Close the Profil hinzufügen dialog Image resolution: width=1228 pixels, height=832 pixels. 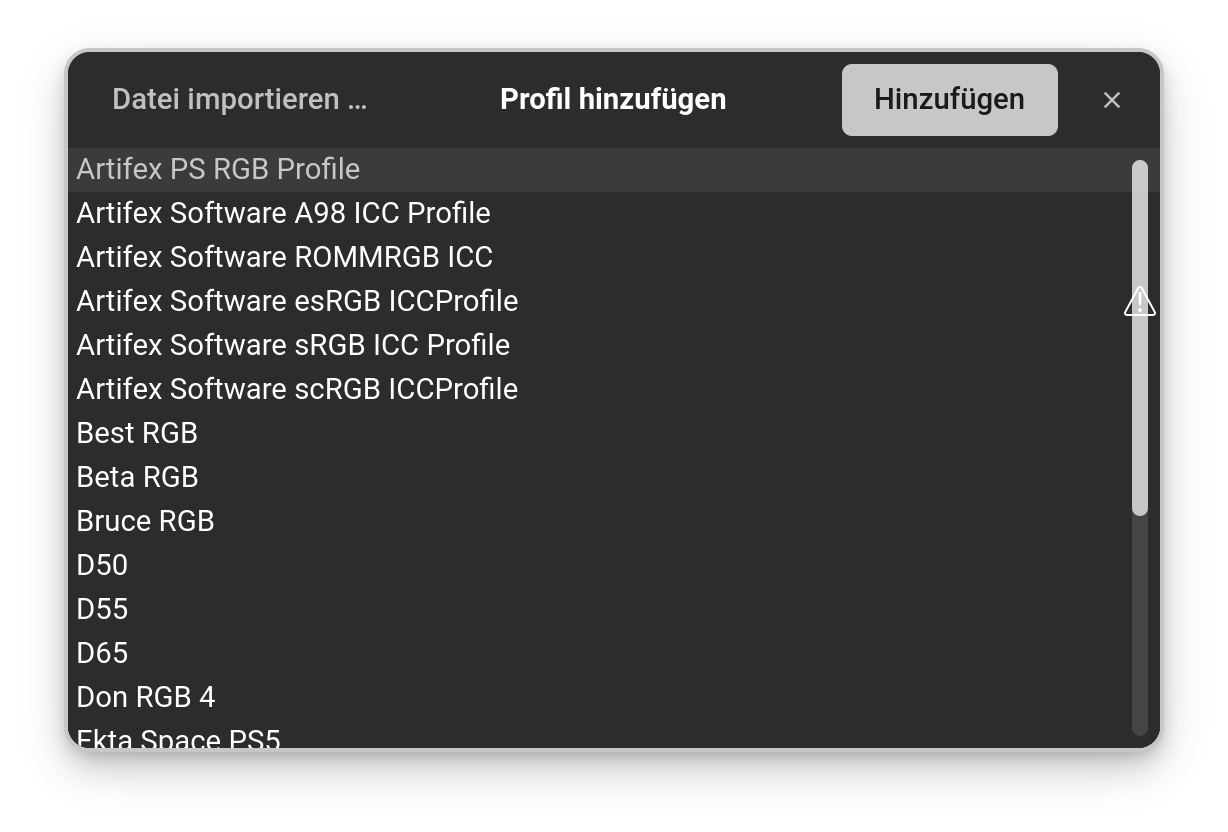1111,100
